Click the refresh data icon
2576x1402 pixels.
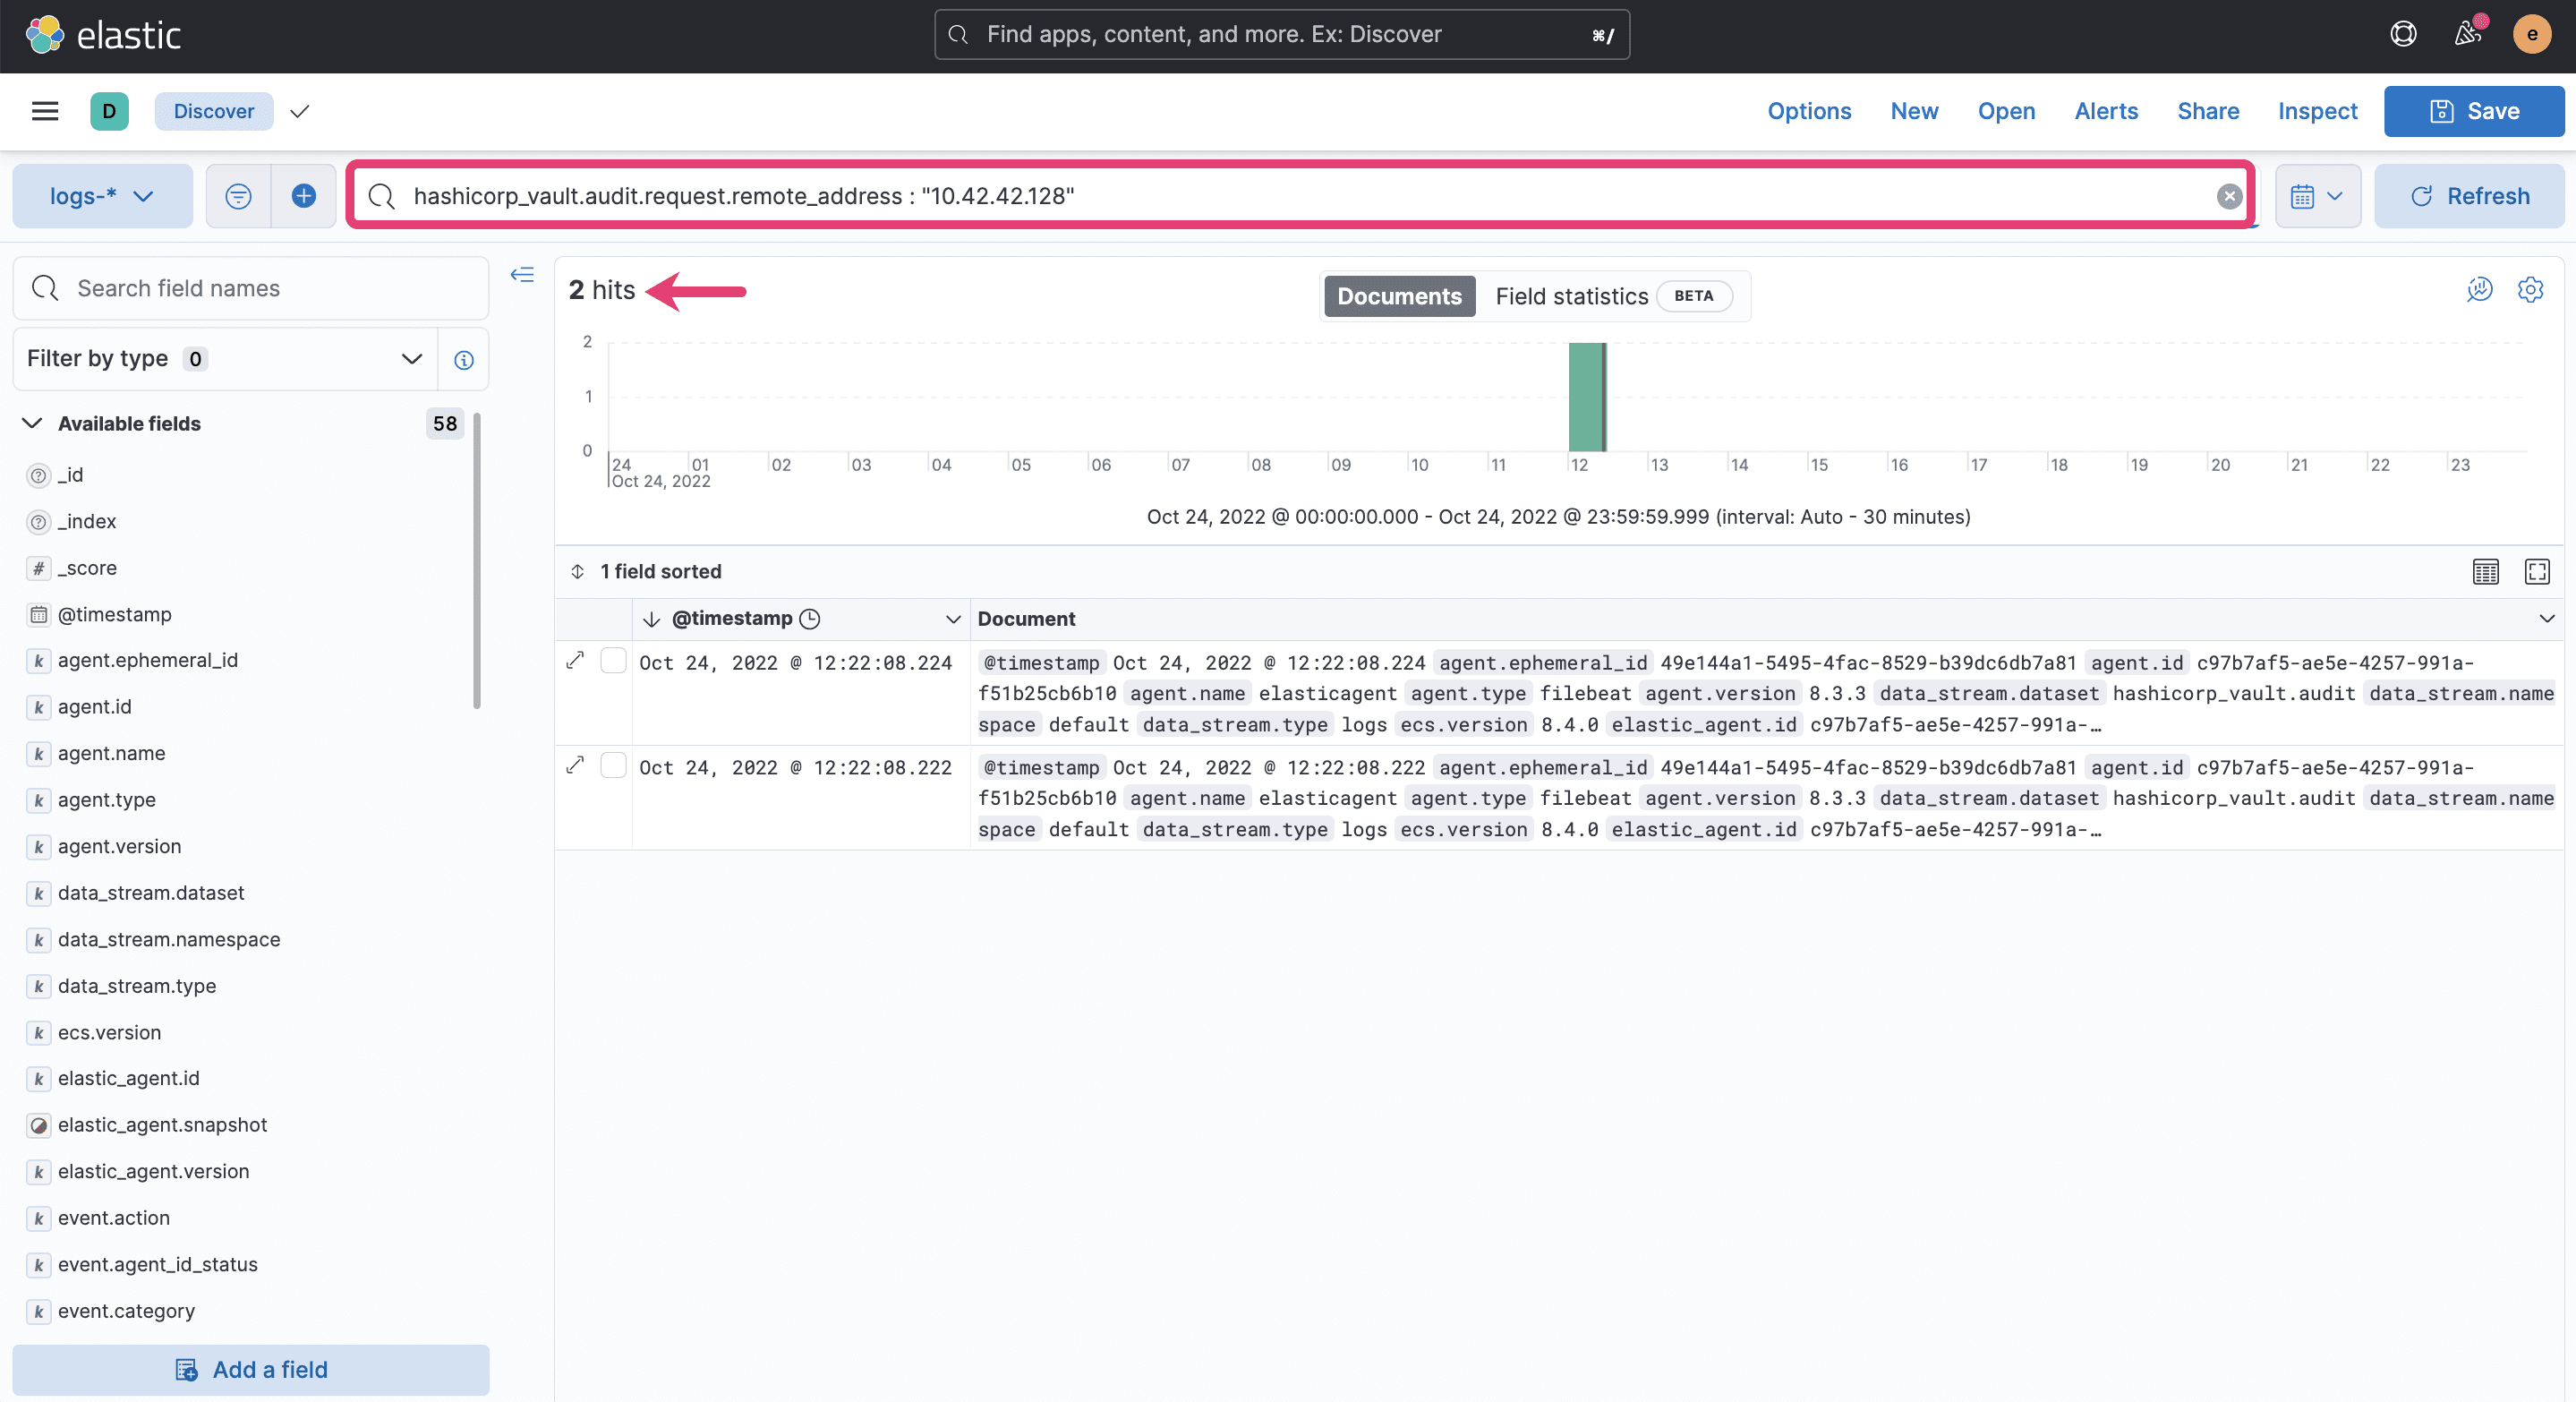tap(2419, 195)
